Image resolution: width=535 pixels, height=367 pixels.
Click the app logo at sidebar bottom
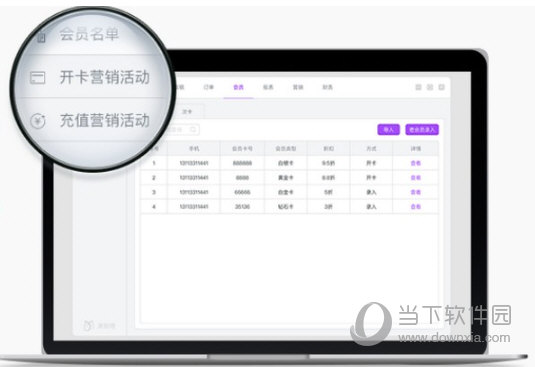tap(88, 325)
